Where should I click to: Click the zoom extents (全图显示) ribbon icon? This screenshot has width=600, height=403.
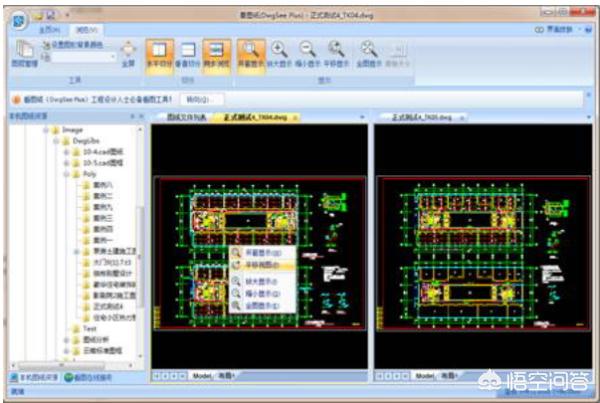point(369,54)
